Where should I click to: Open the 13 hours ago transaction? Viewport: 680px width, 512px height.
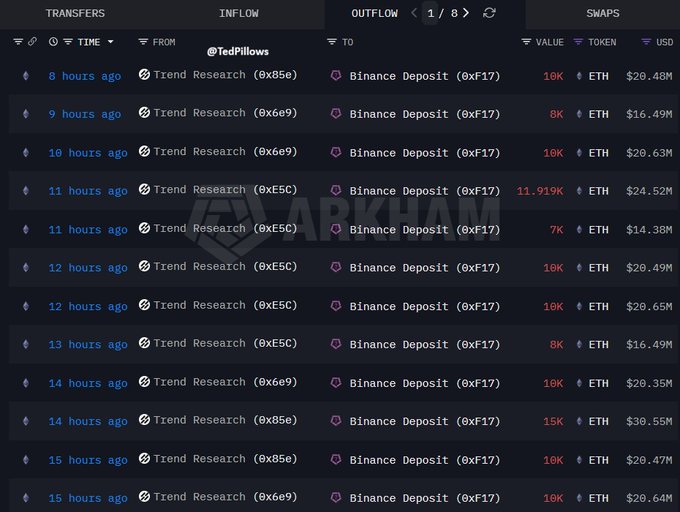88,345
